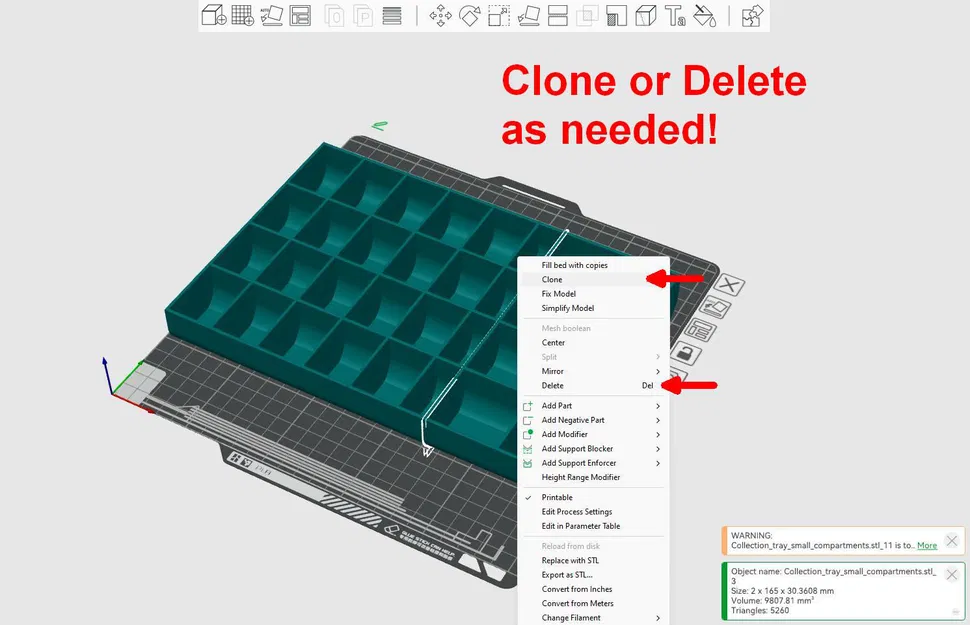970x625 pixels.
Task: Open the Supports Painting tool
Action: [x=616, y=15]
